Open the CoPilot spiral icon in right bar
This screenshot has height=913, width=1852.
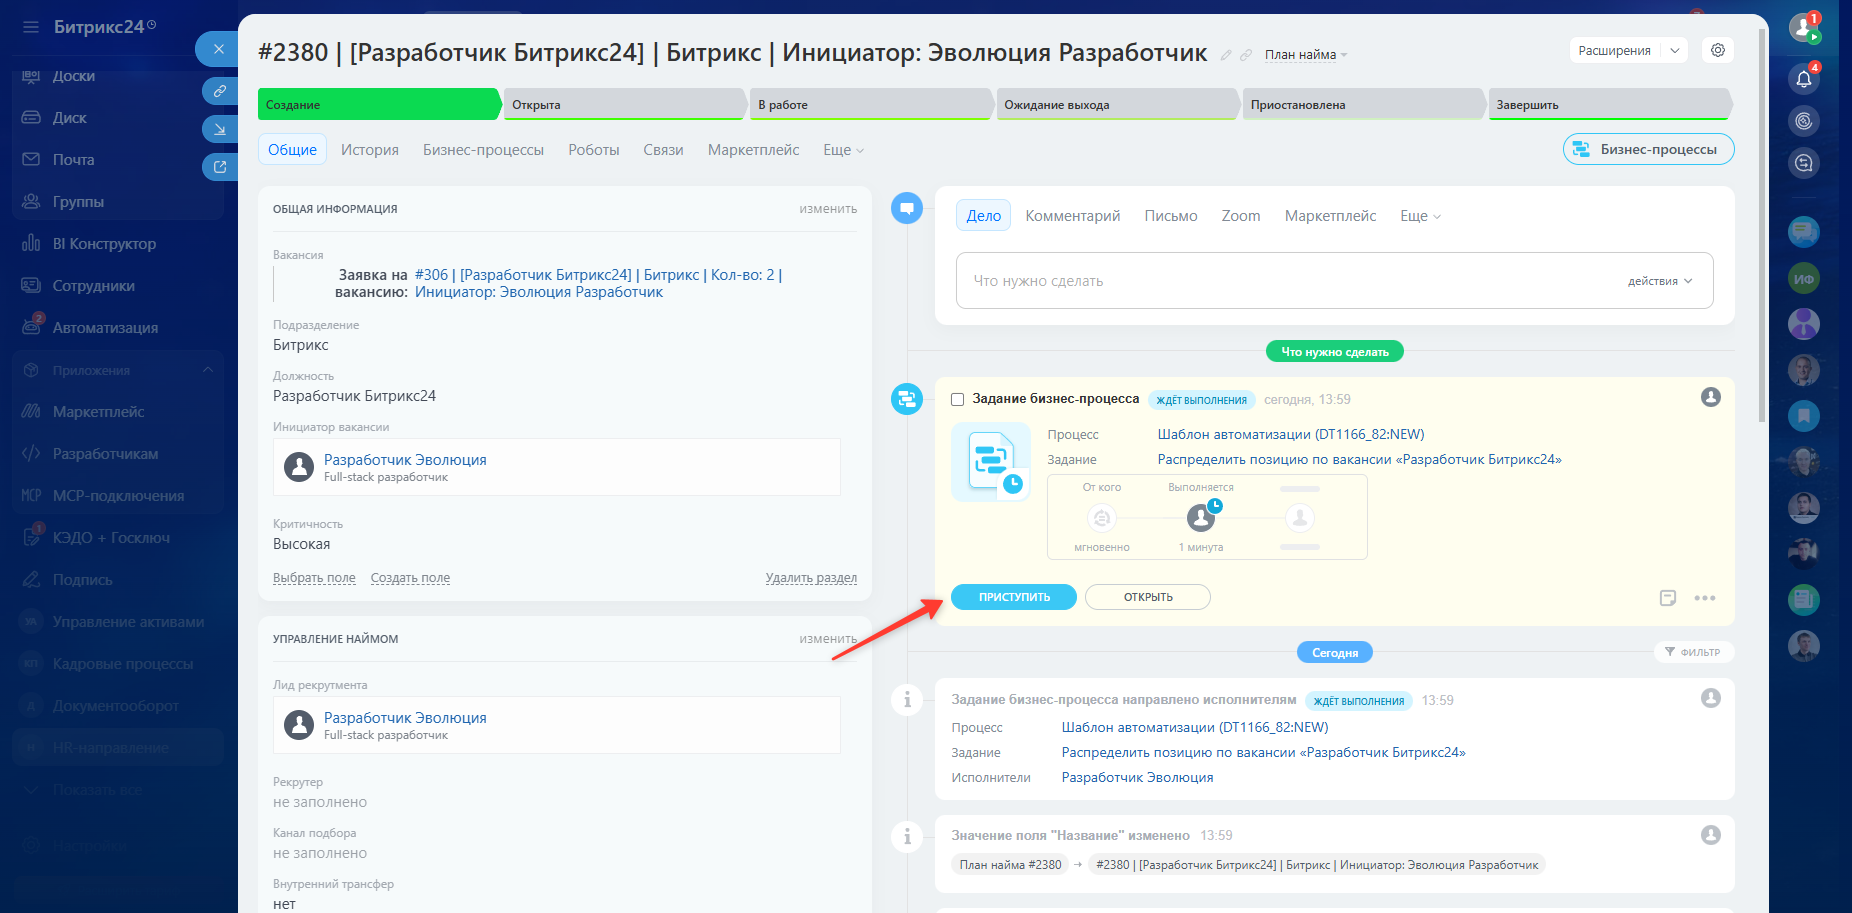1804,121
